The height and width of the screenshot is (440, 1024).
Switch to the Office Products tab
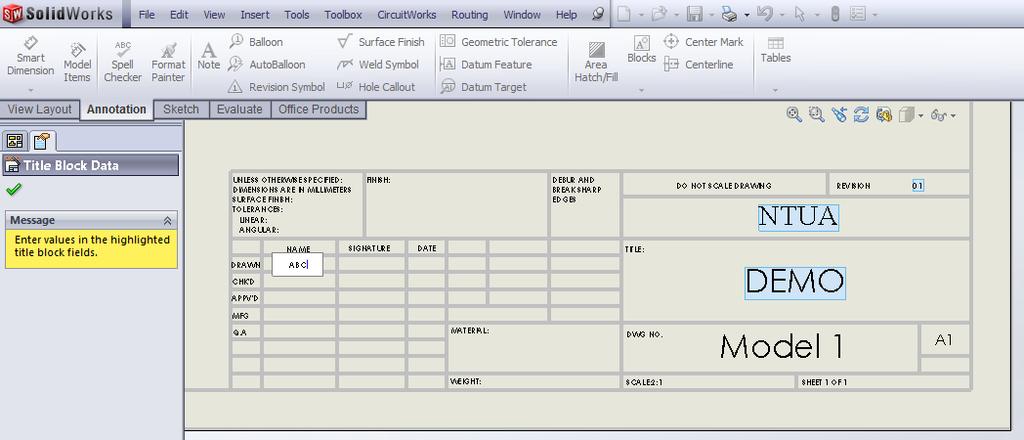[319, 110]
